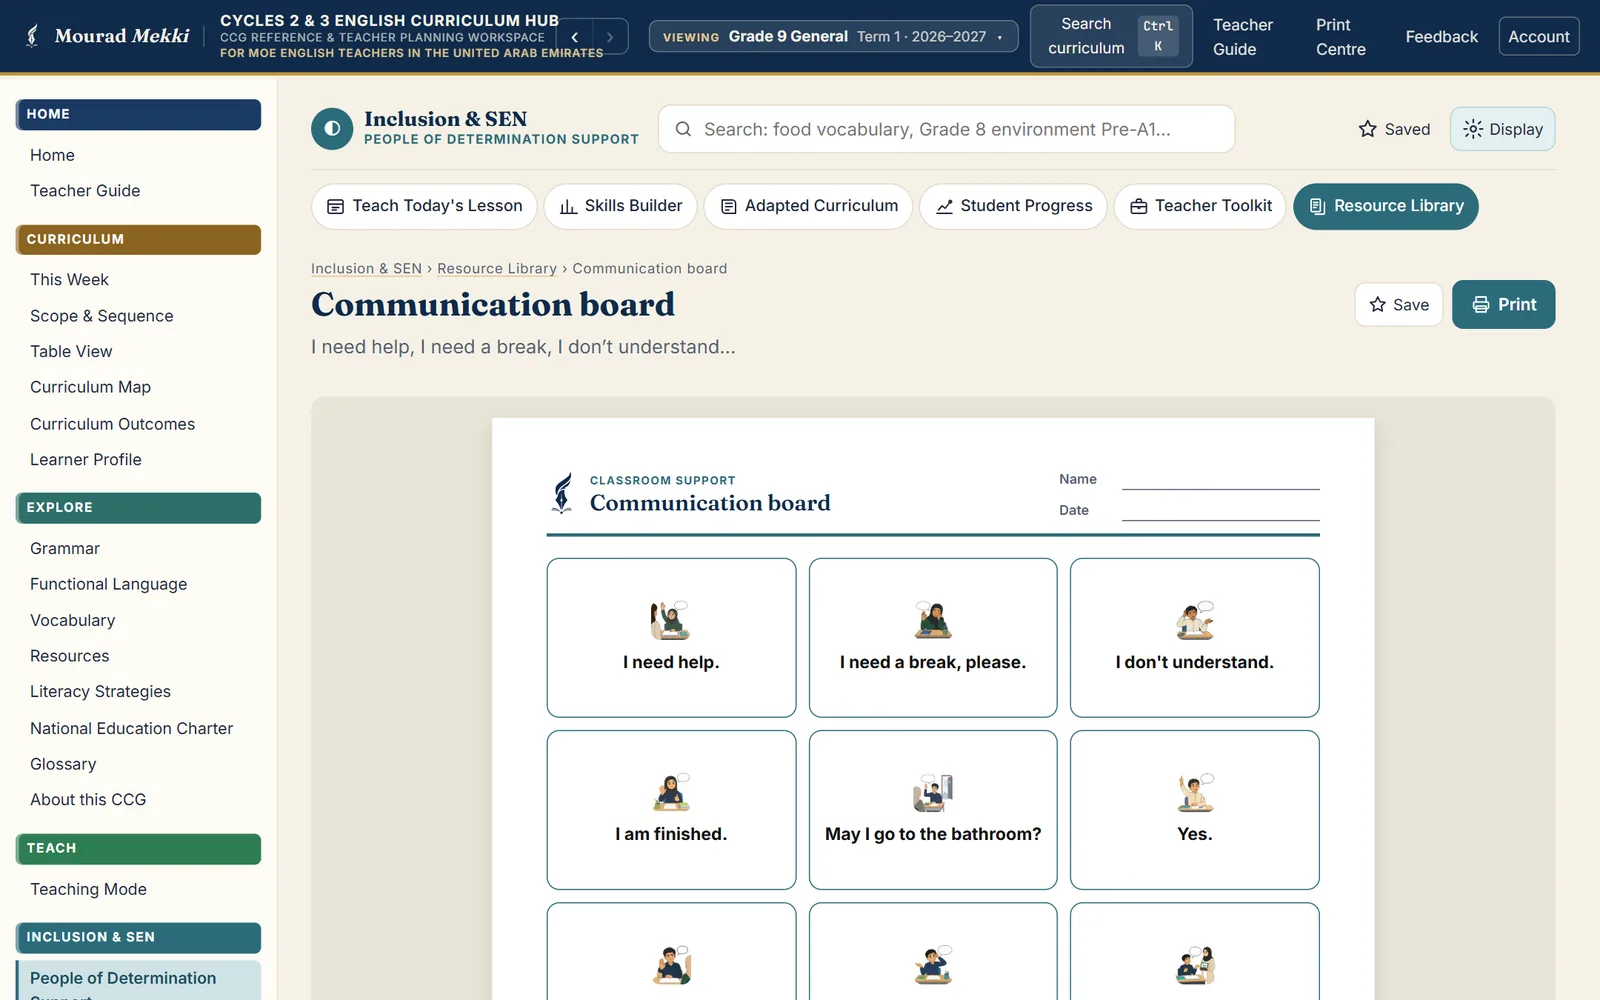Open the Student Progress tab
Image resolution: width=1600 pixels, height=1000 pixels.
1013,206
